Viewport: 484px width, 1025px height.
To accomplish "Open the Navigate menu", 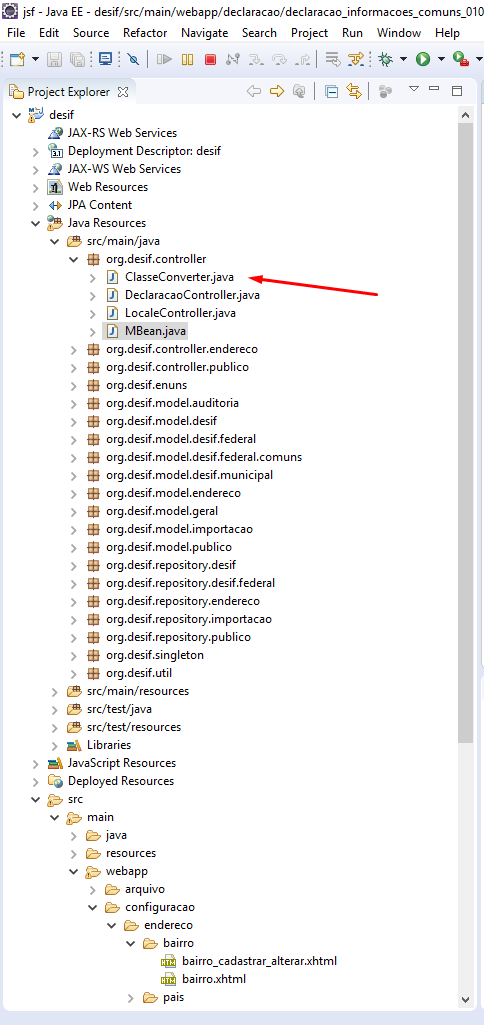I will [205, 33].
